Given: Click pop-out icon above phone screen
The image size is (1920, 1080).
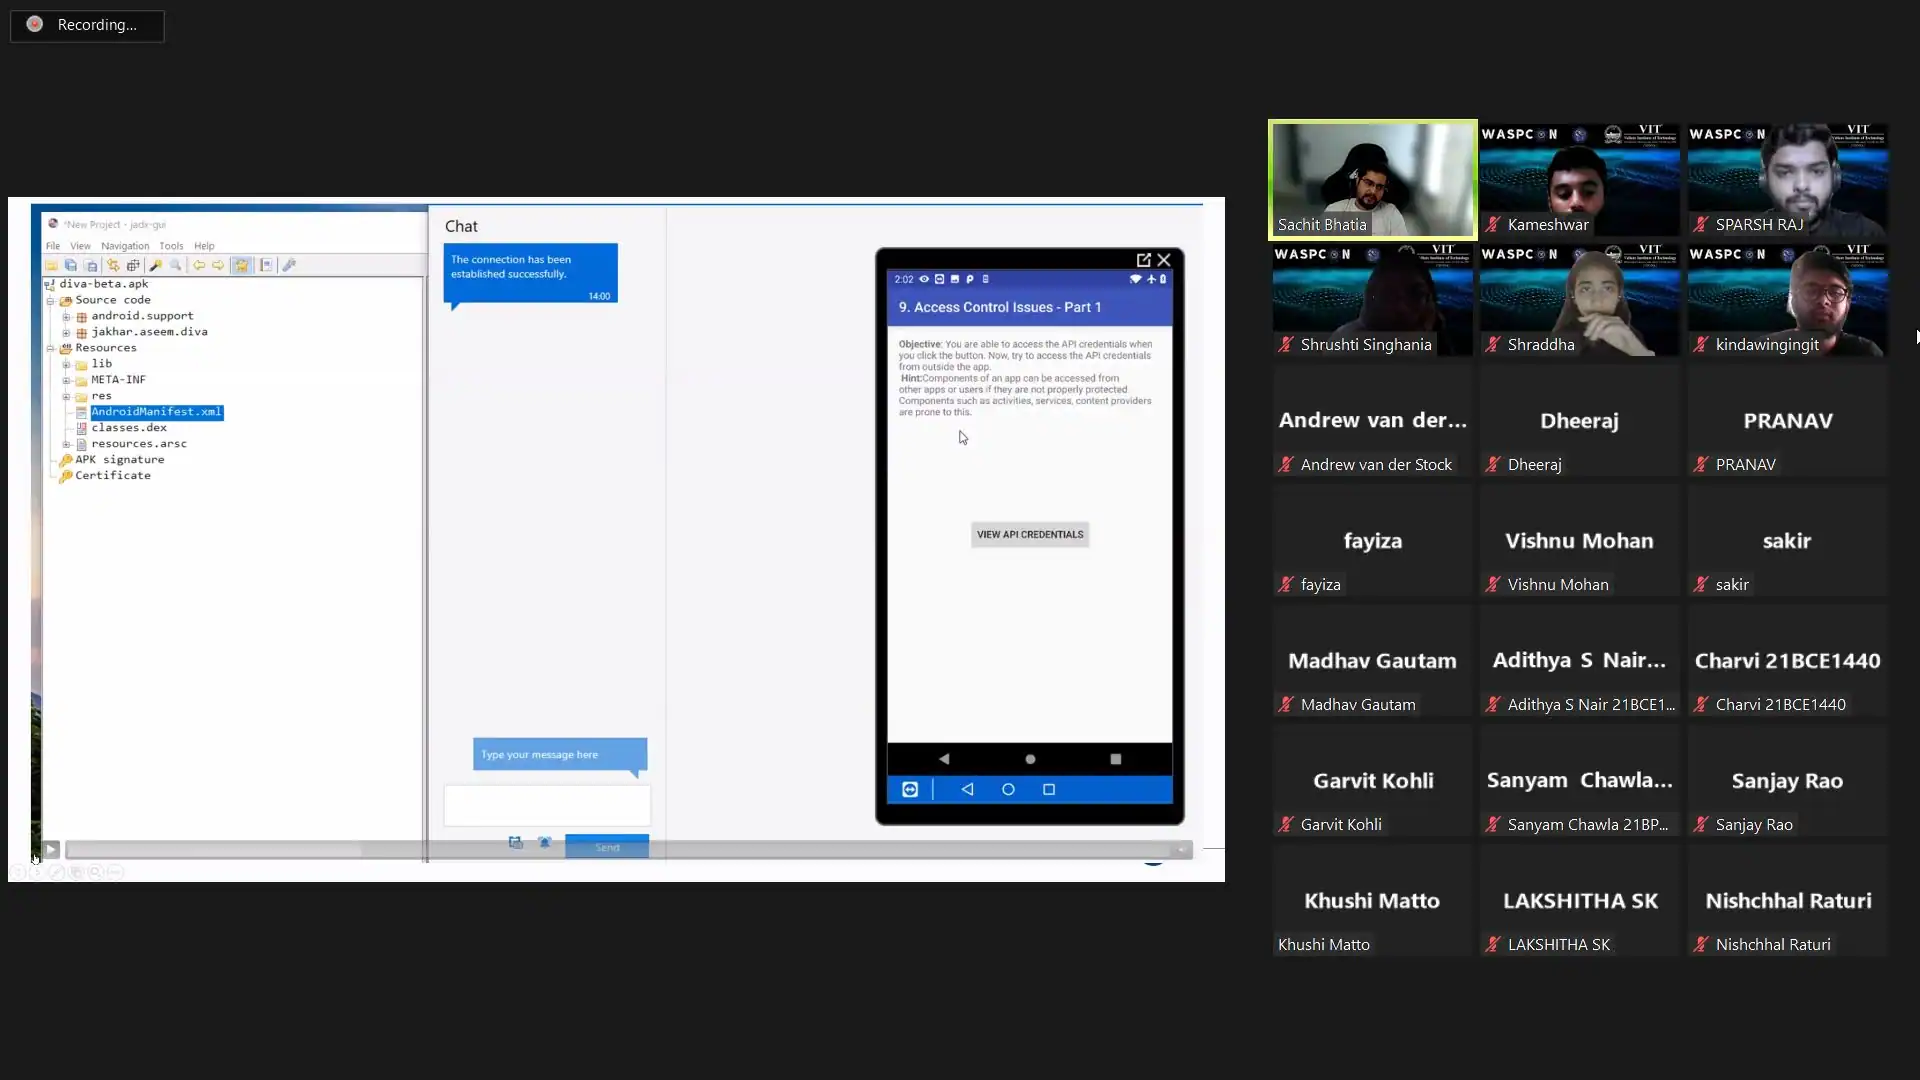Looking at the screenshot, I should 1143,260.
